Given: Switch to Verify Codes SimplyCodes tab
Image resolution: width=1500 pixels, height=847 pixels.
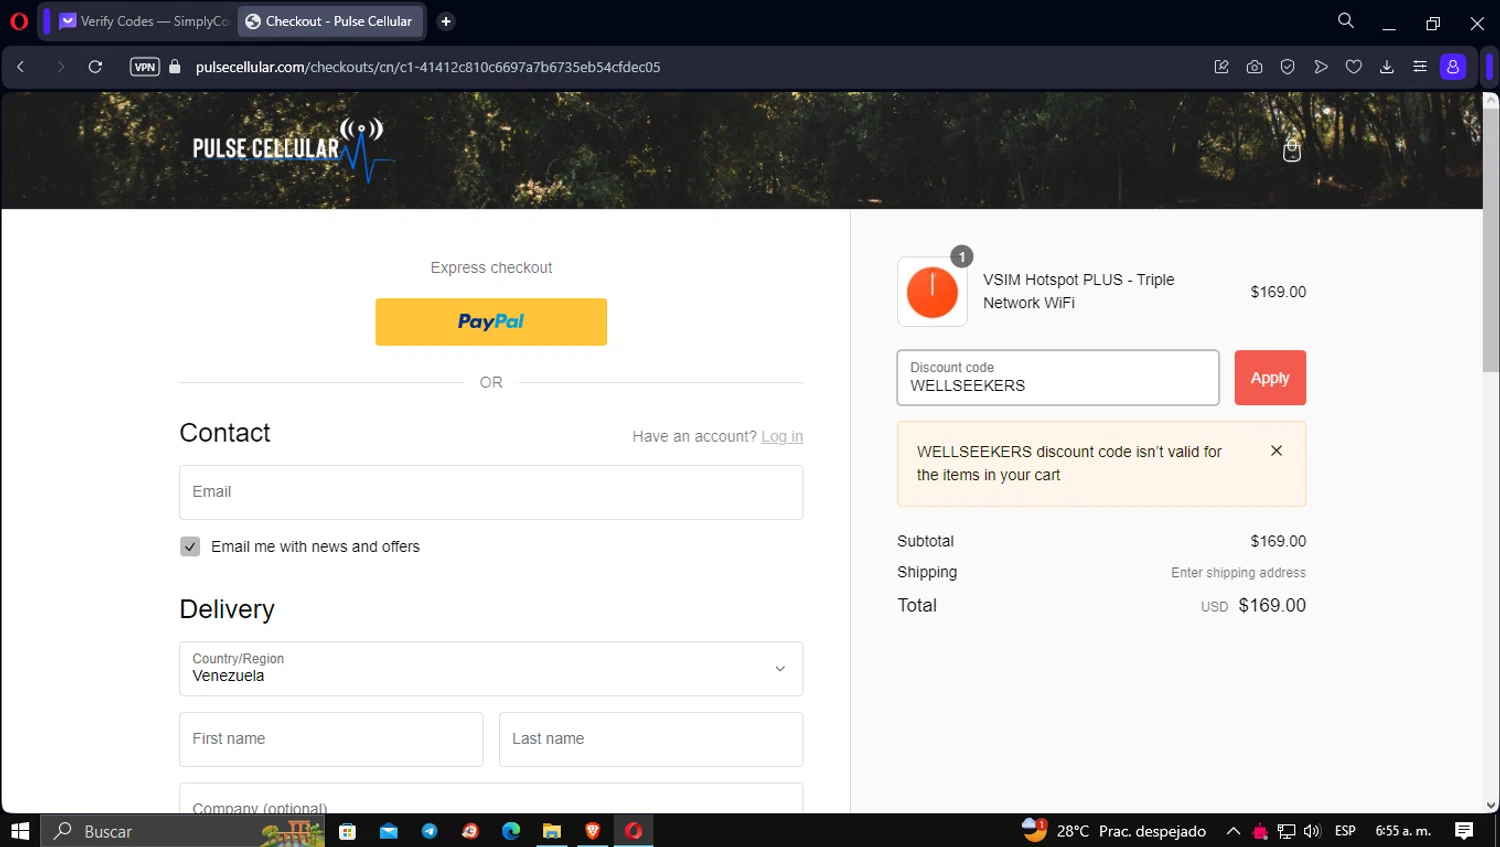Looking at the screenshot, I should click(x=144, y=21).
